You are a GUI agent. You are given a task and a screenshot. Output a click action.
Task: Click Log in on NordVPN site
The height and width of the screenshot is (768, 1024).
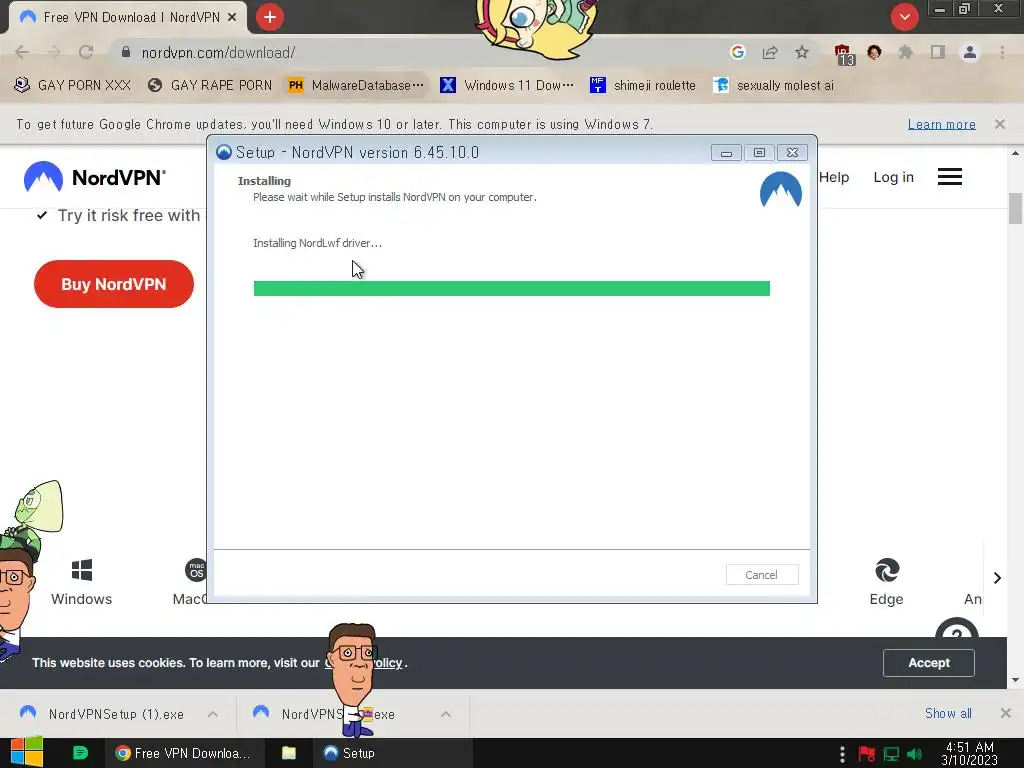tap(893, 177)
